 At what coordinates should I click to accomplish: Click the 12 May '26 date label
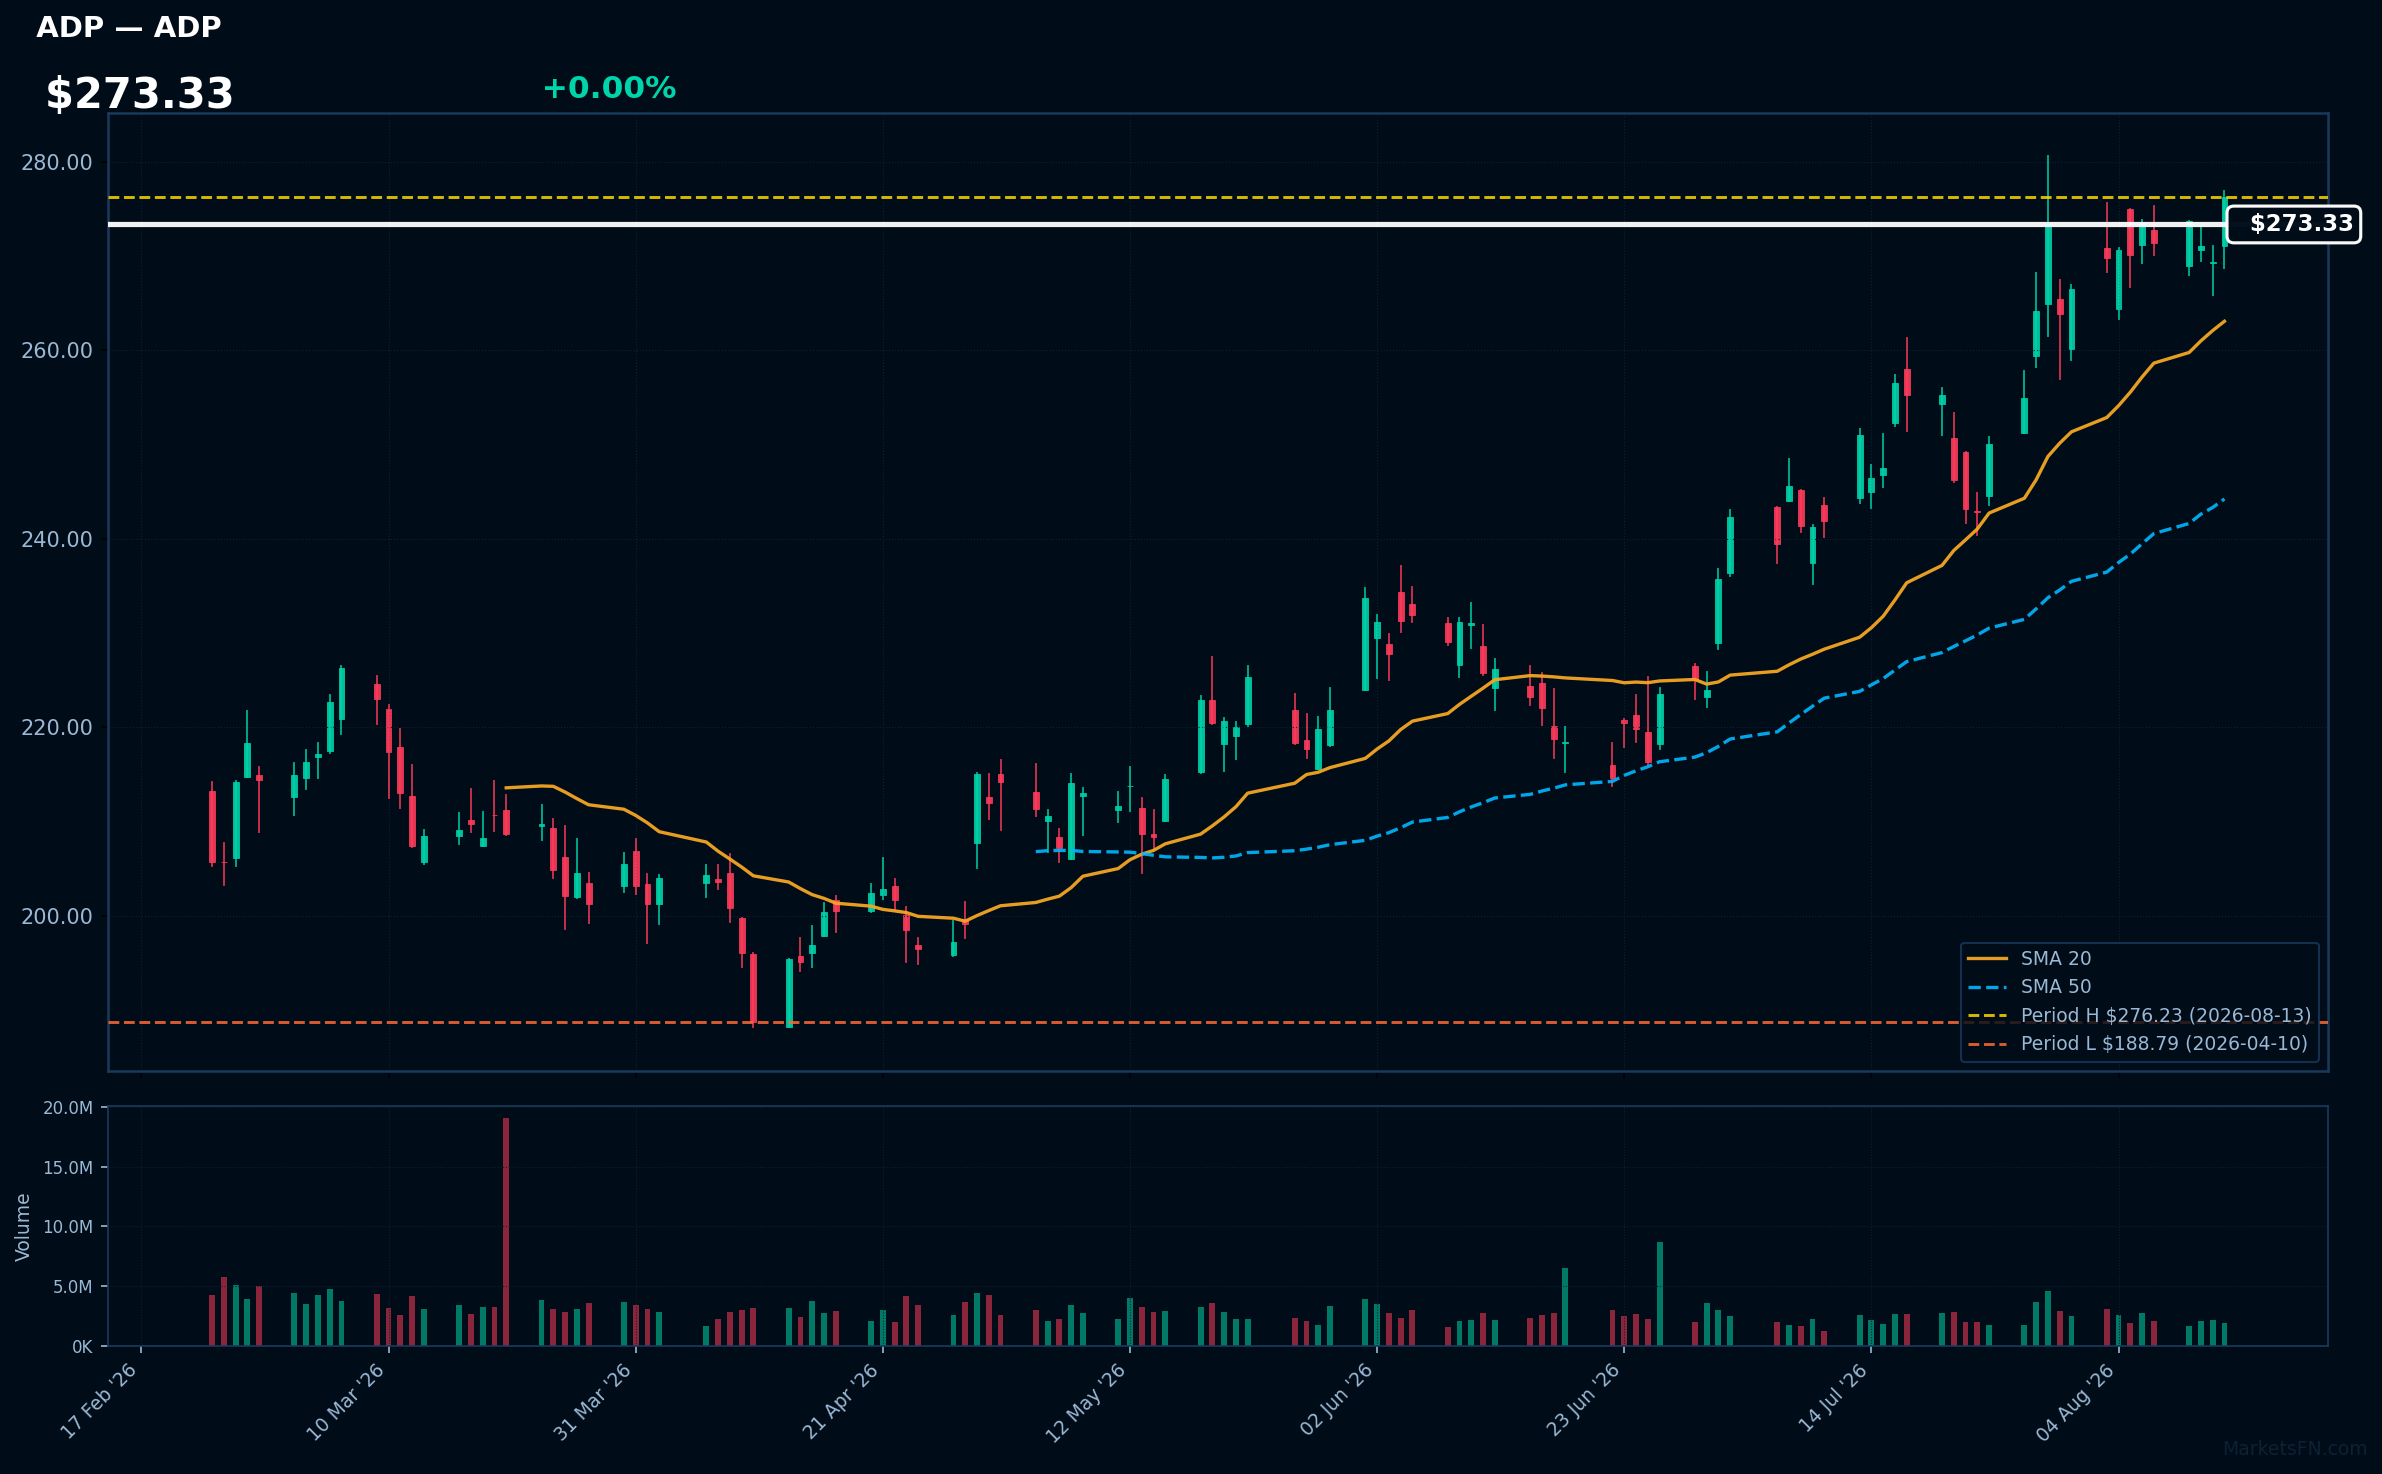click(x=1086, y=1402)
